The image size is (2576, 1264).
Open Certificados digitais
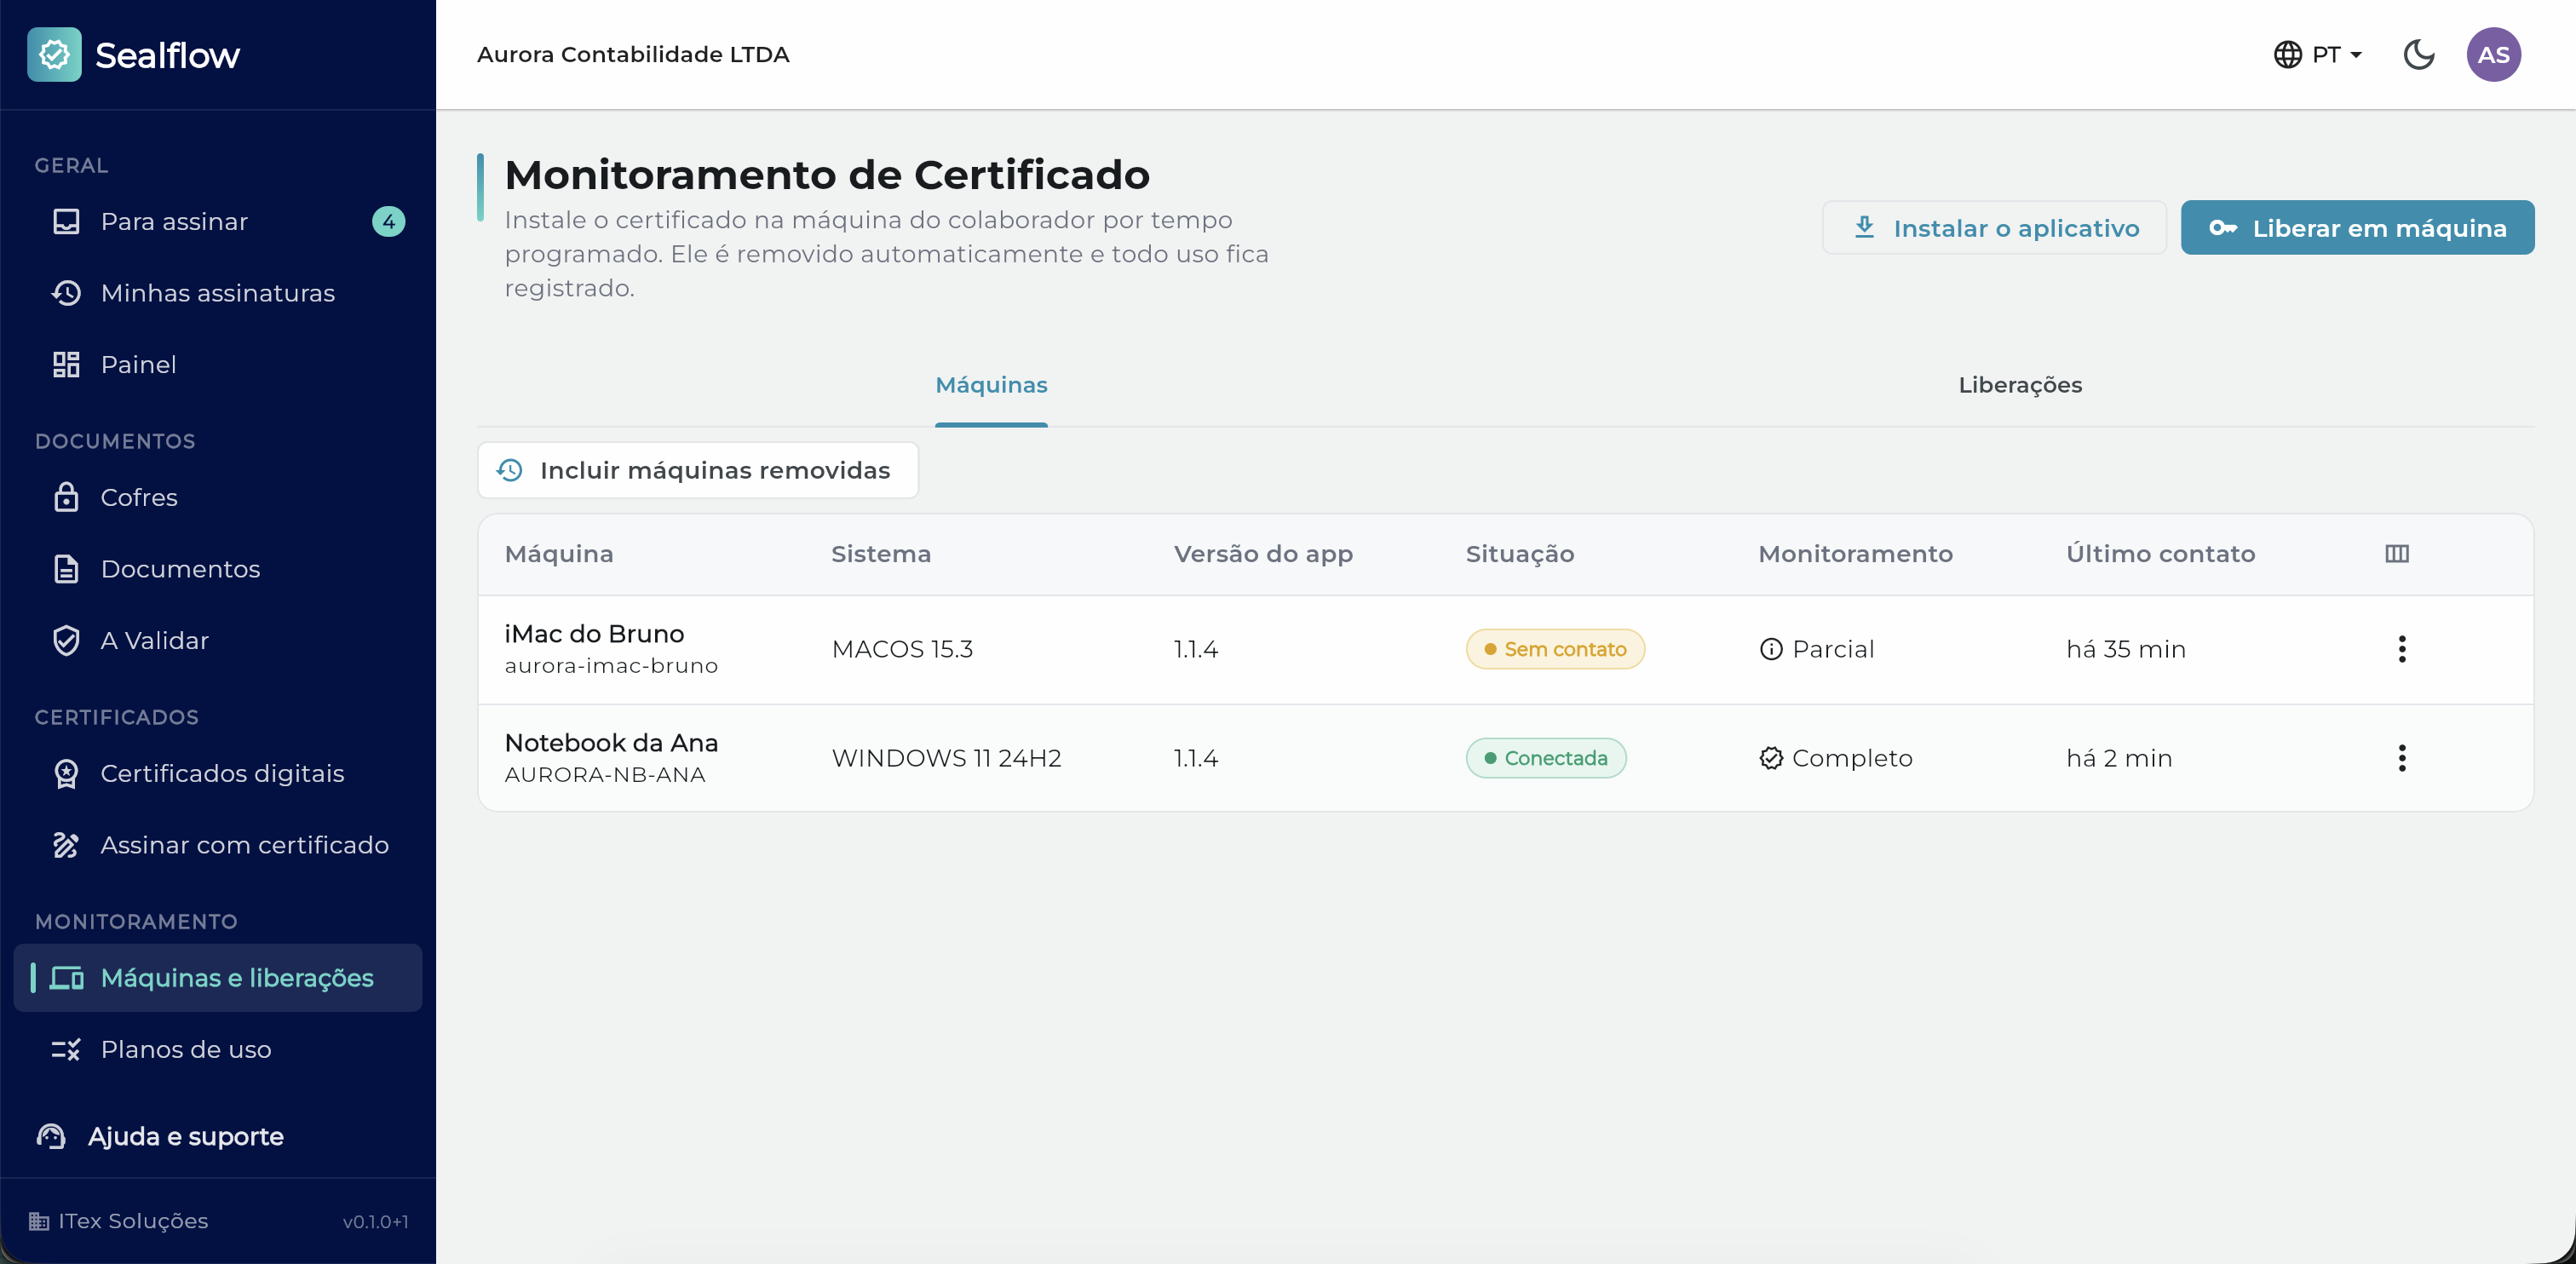(x=218, y=773)
